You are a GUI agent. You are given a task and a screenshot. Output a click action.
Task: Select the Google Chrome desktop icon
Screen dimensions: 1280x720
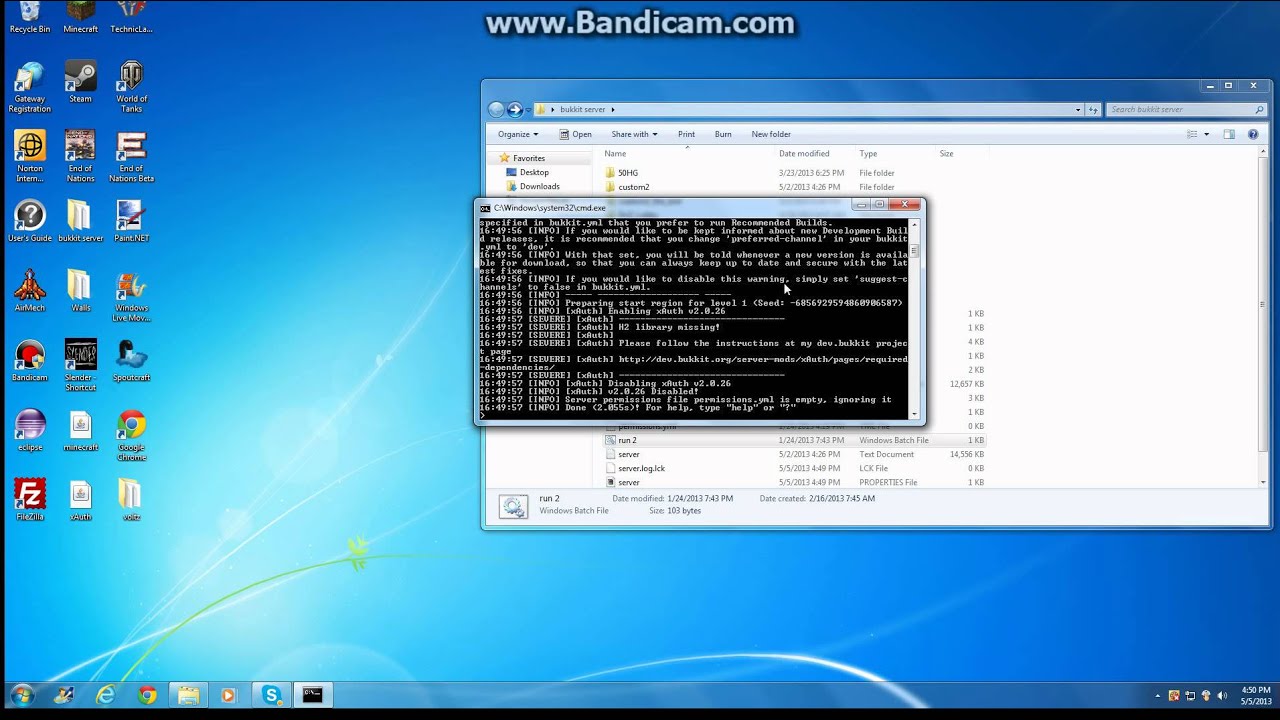point(131,437)
